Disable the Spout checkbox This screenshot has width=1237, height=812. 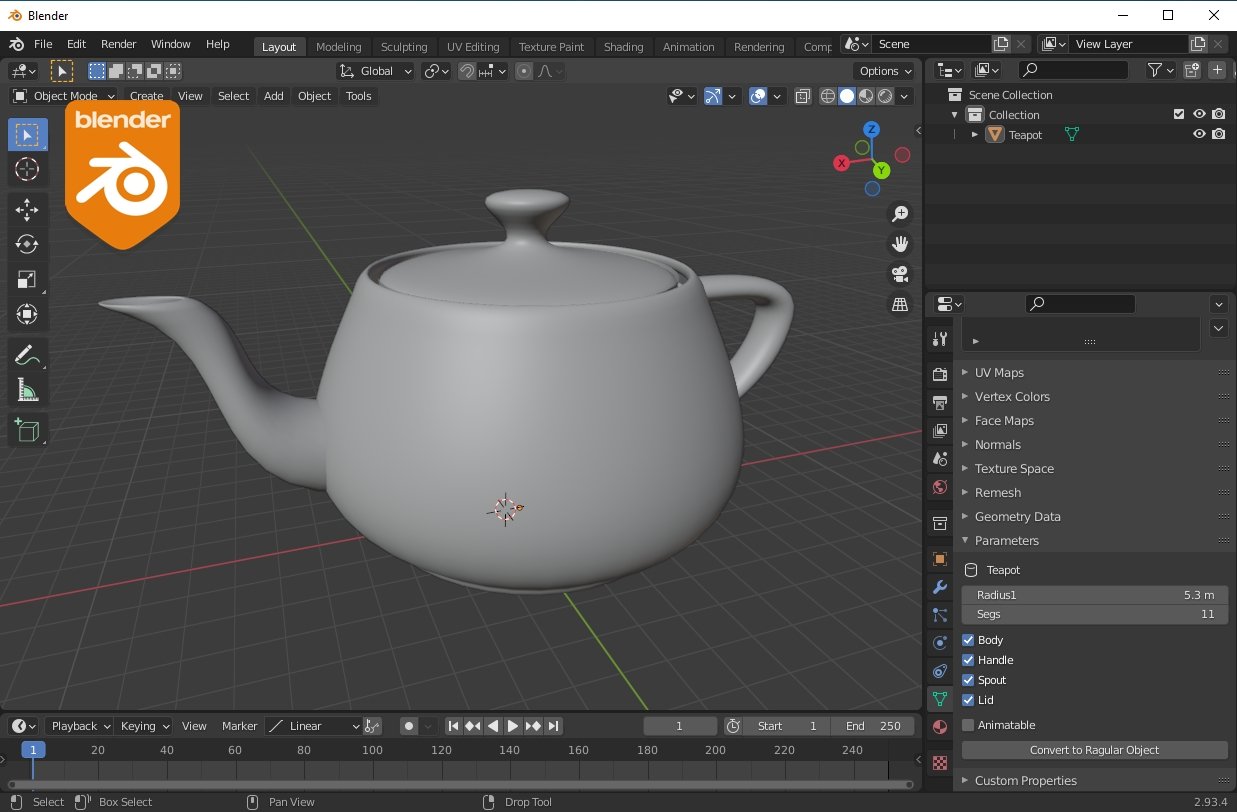[968, 679]
